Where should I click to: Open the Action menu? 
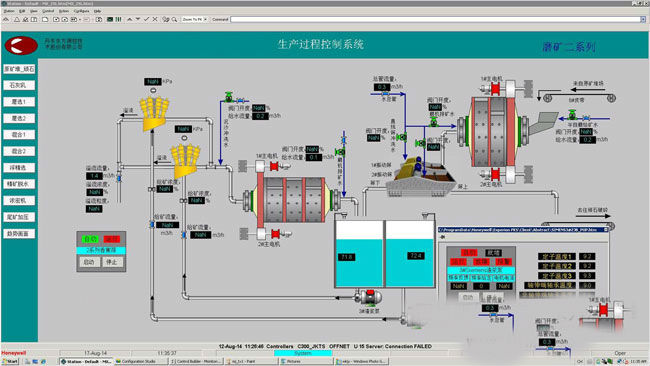(x=64, y=11)
